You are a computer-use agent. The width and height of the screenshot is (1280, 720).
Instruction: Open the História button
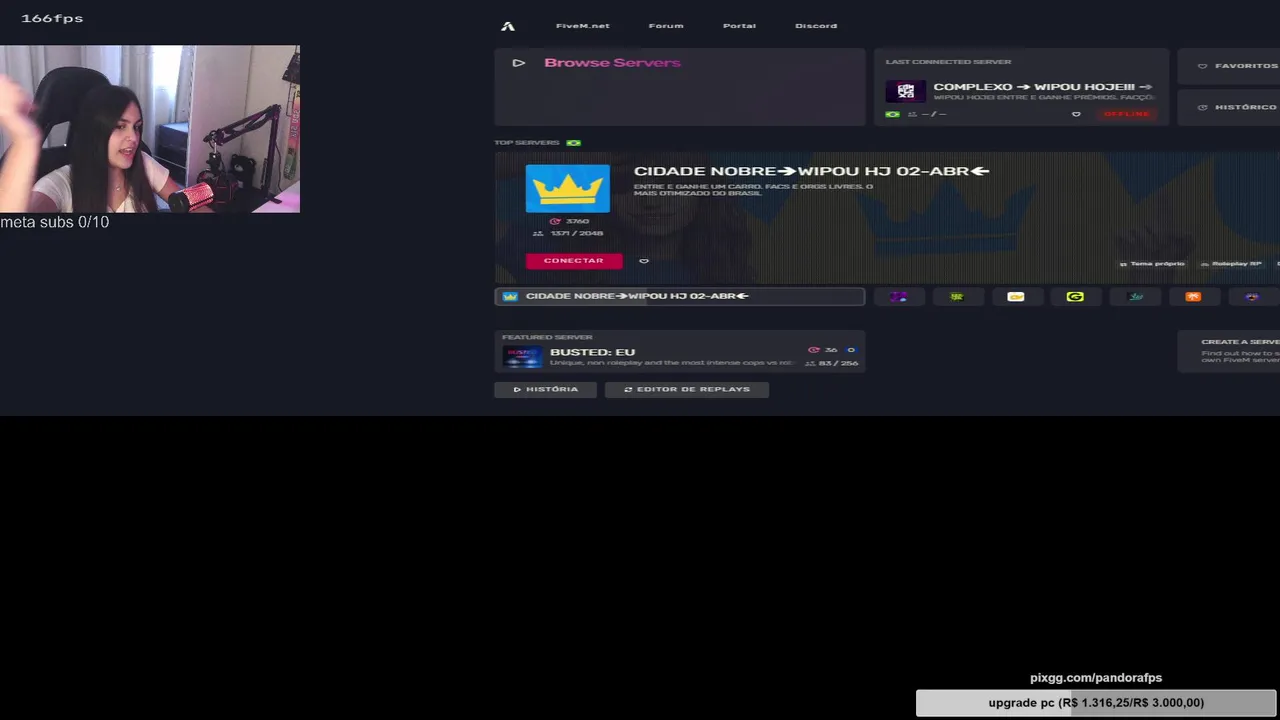(x=545, y=389)
